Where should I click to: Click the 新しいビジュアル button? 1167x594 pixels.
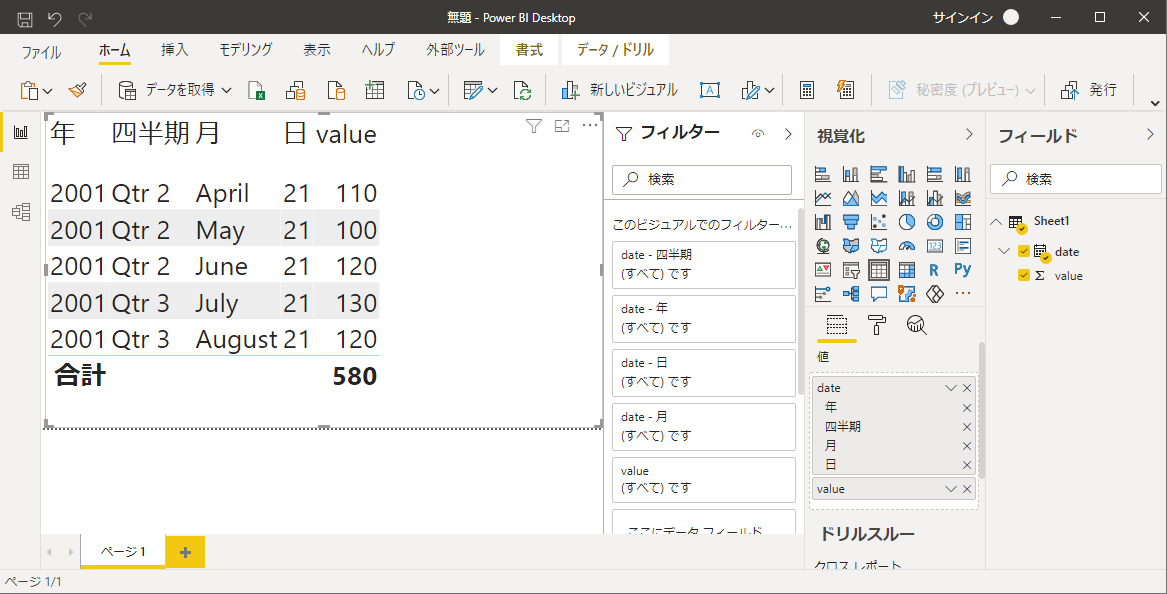619,90
